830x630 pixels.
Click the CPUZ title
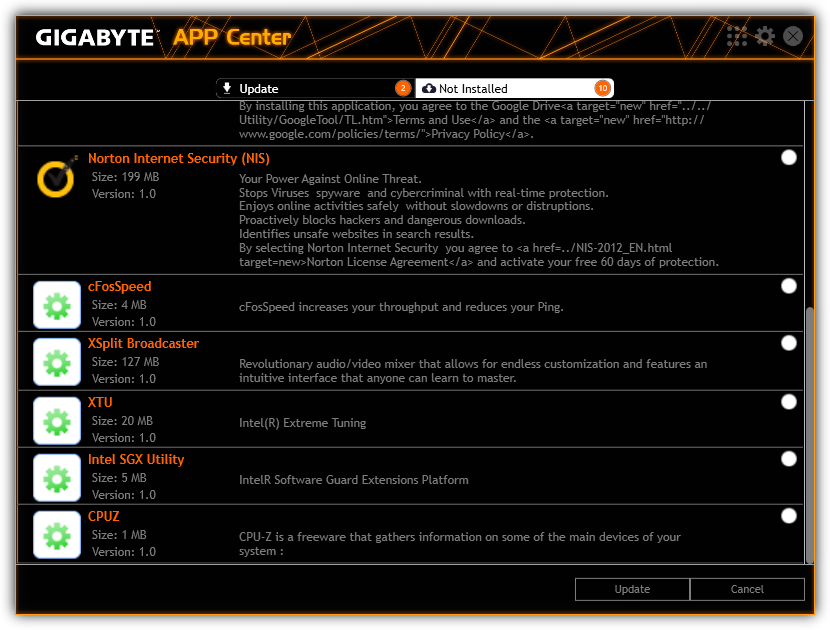pyautogui.click(x=104, y=516)
